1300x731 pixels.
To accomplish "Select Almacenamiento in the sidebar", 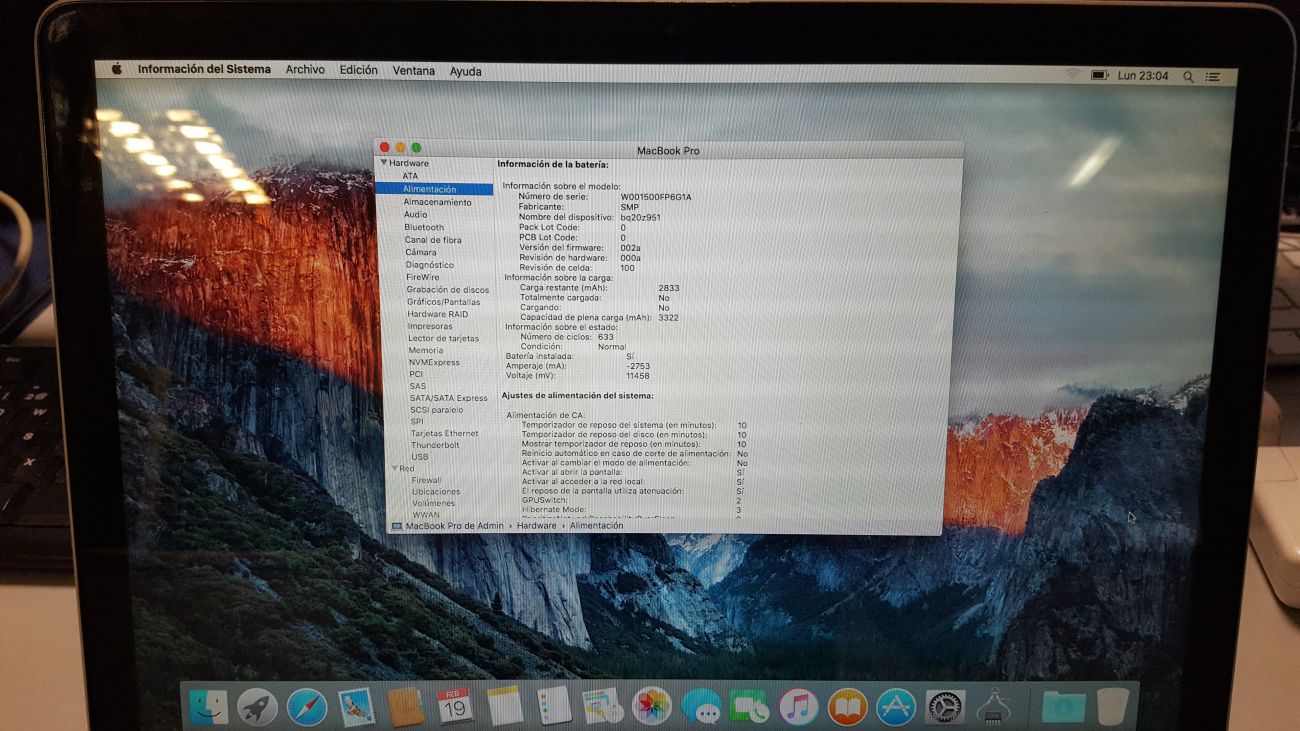I will [x=437, y=202].
